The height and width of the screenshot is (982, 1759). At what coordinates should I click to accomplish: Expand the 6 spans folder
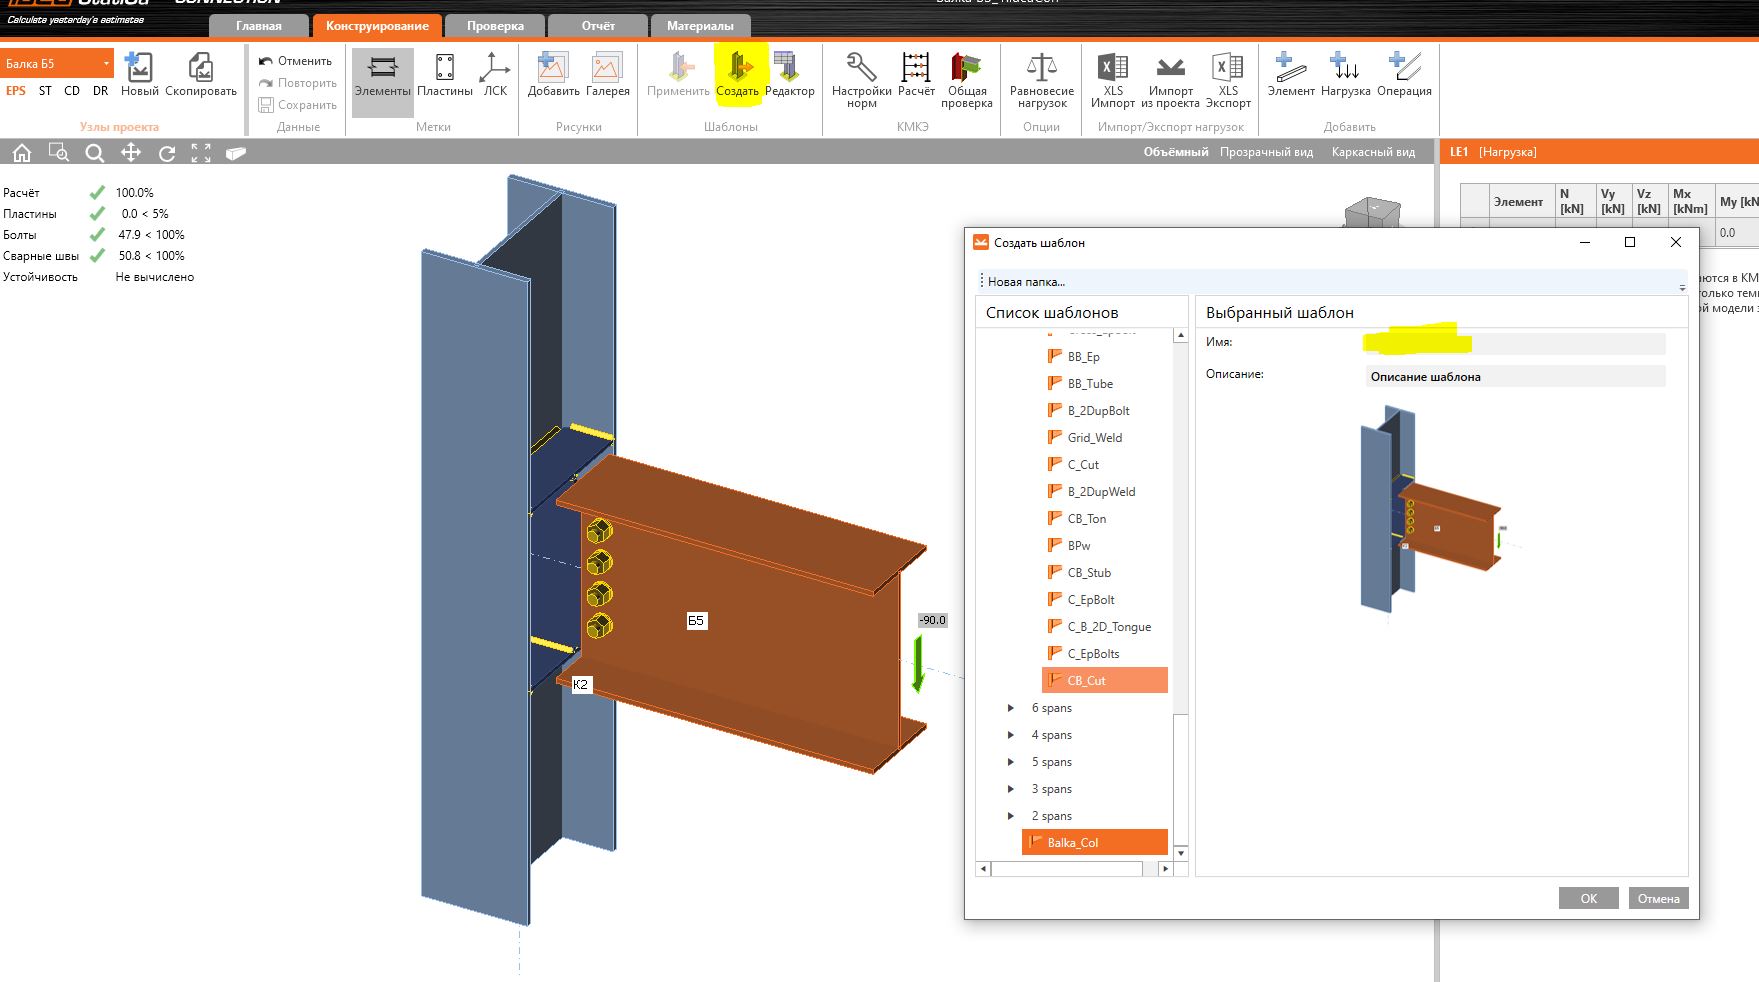(x=1011, y=708)
